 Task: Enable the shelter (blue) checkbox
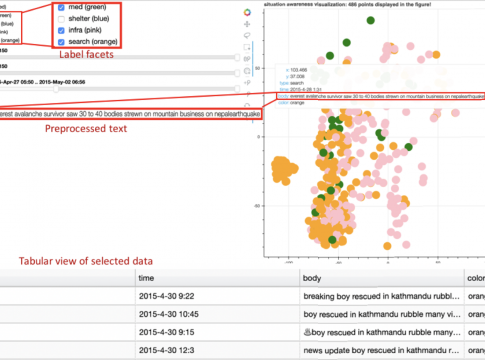point(61,19)
